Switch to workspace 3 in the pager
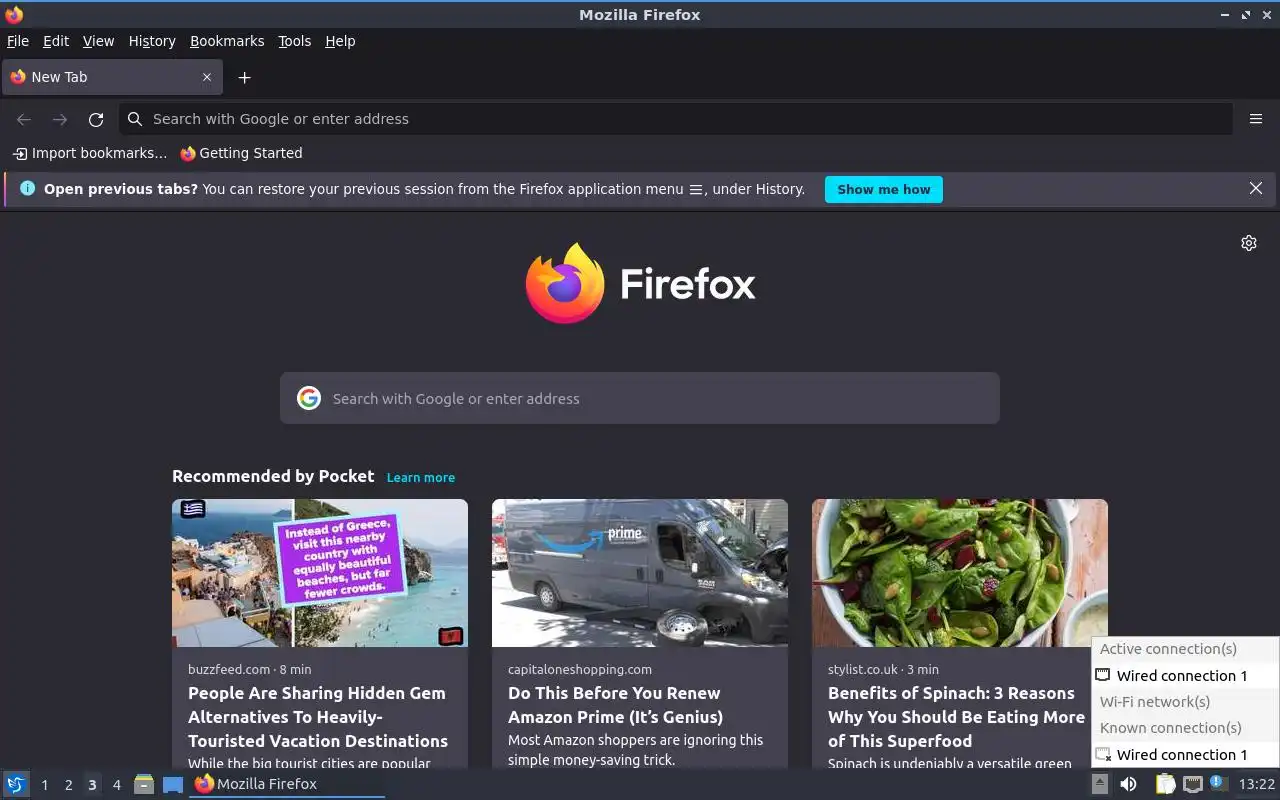This screenshot has width=1280, height=800. click(x=92, y=785)
